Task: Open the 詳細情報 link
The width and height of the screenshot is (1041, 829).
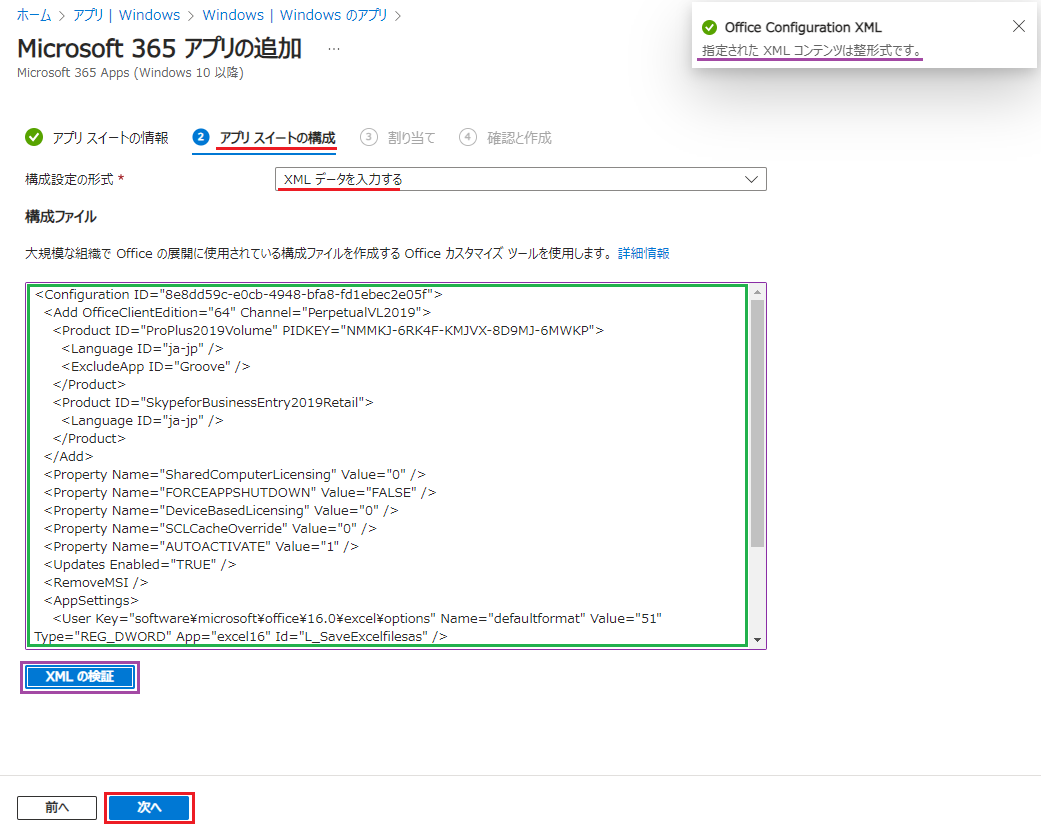Action: [x=643, y=254]
